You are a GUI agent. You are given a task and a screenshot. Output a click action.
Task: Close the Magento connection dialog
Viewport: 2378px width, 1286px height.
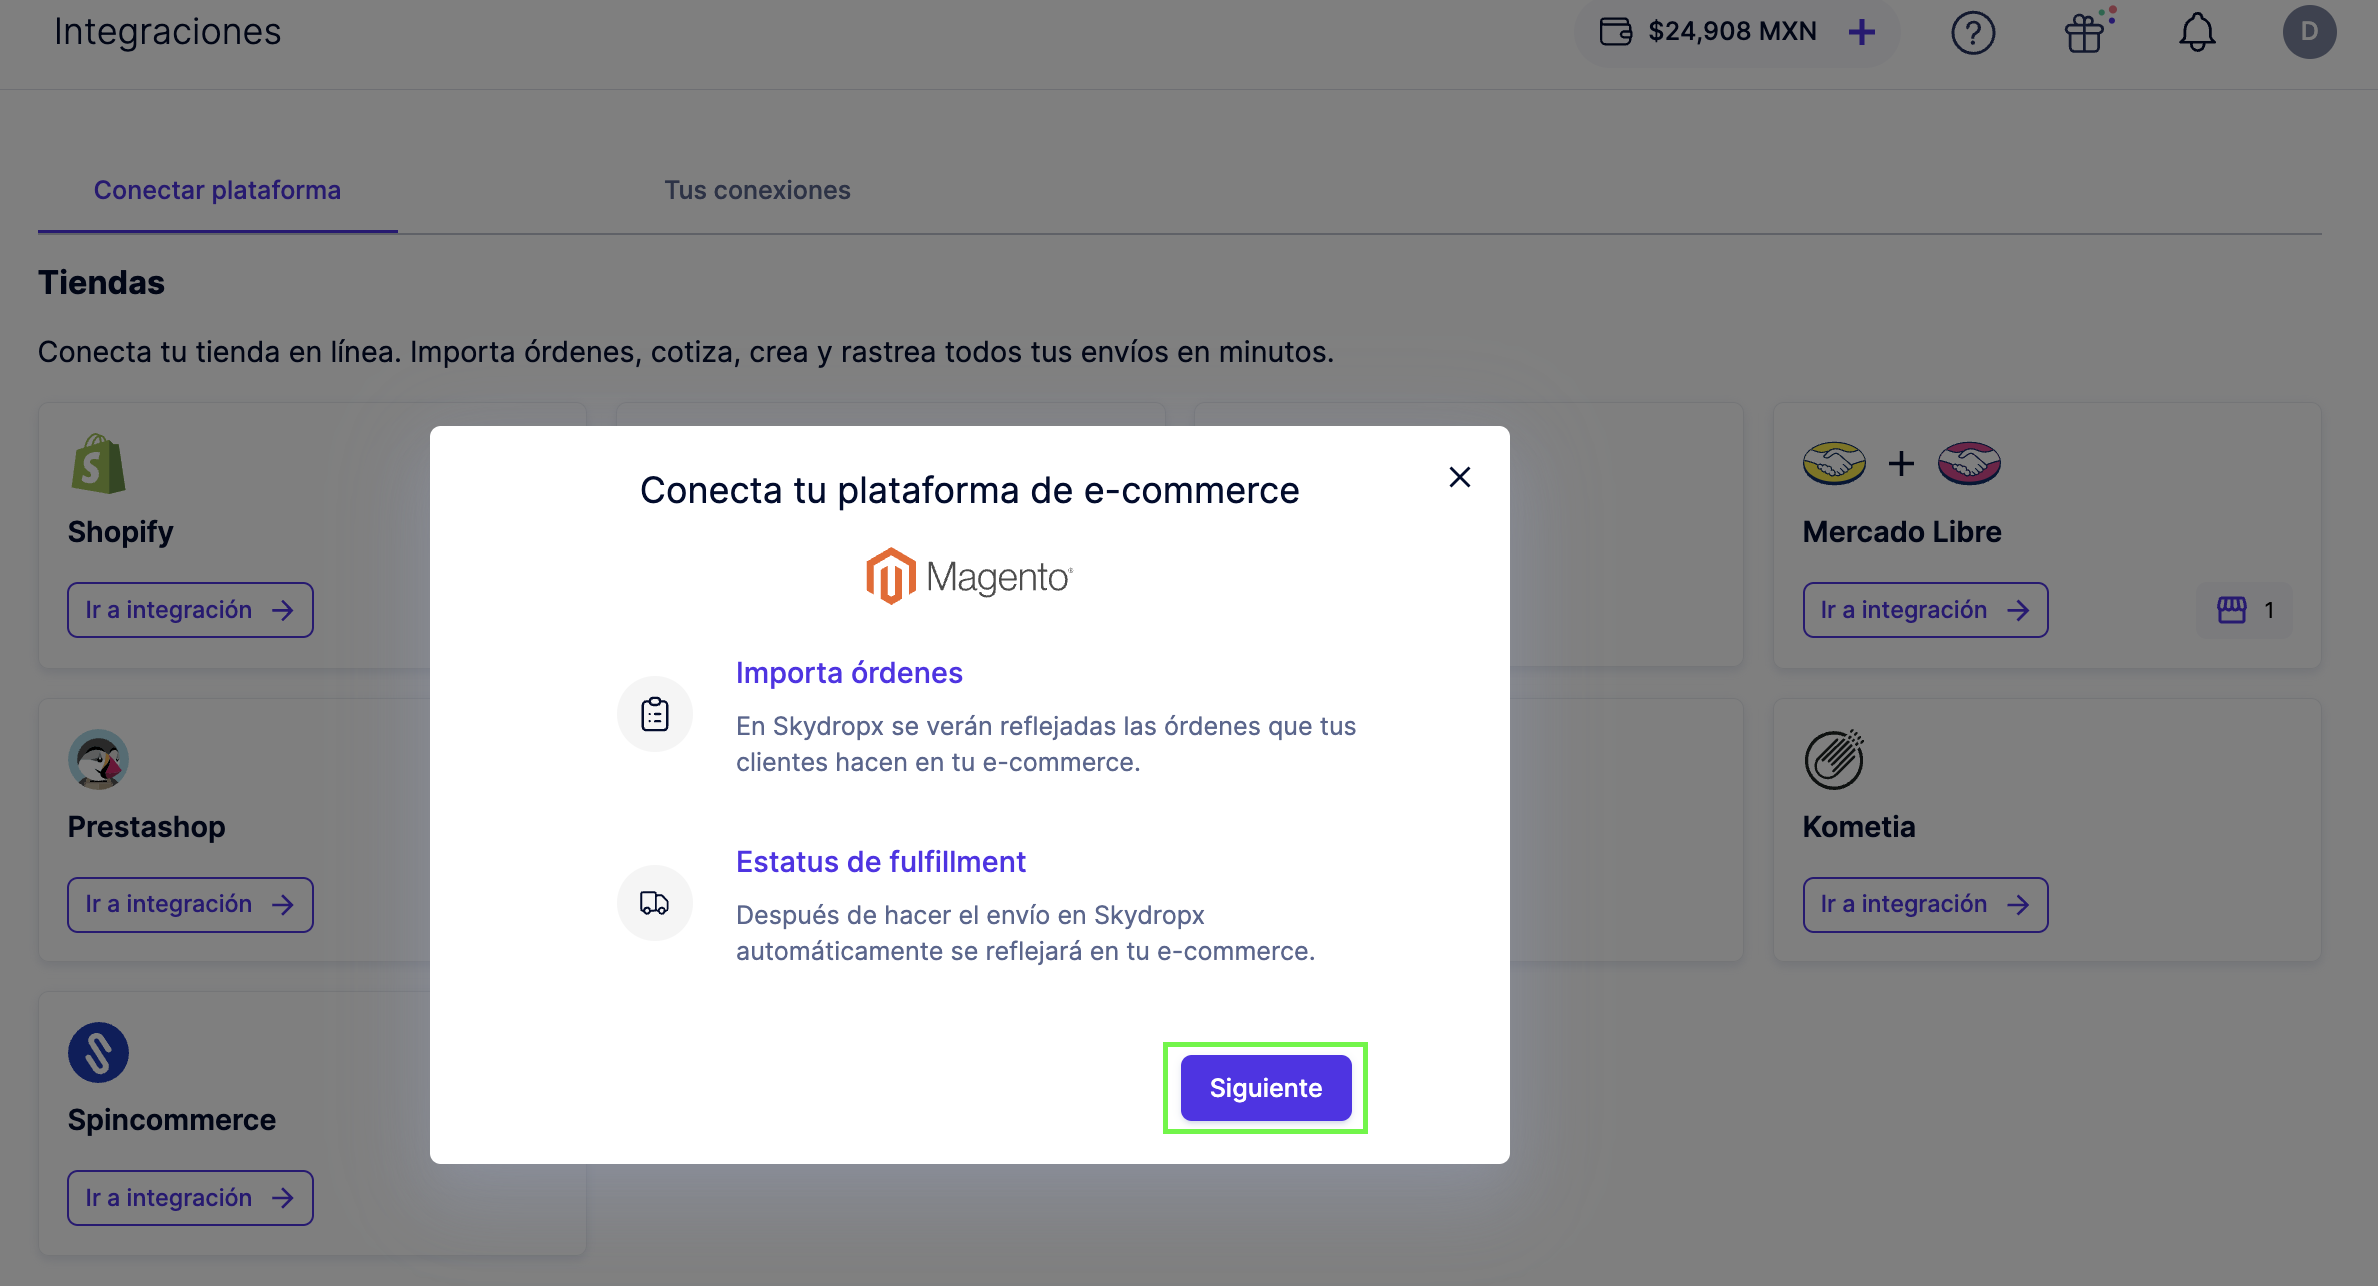[1459, 477]
